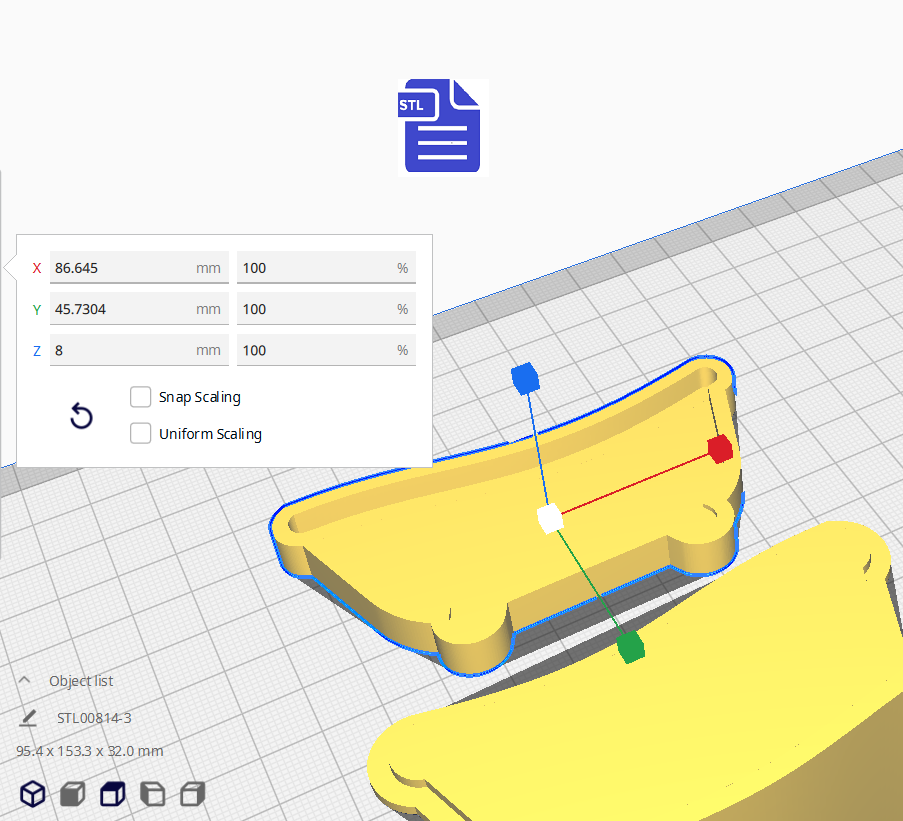
Task: Expand the Object list chevron
Action: click(x=25, y=680)
